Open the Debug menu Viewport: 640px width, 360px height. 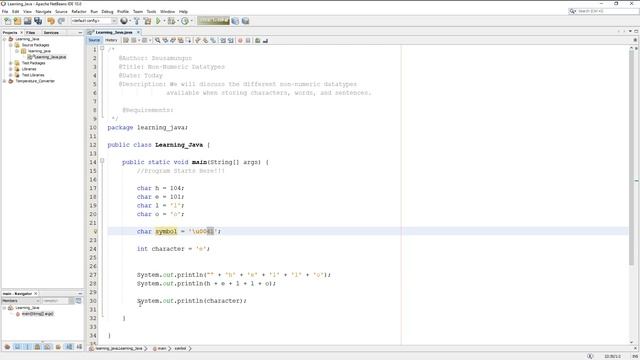pos(107,11)
